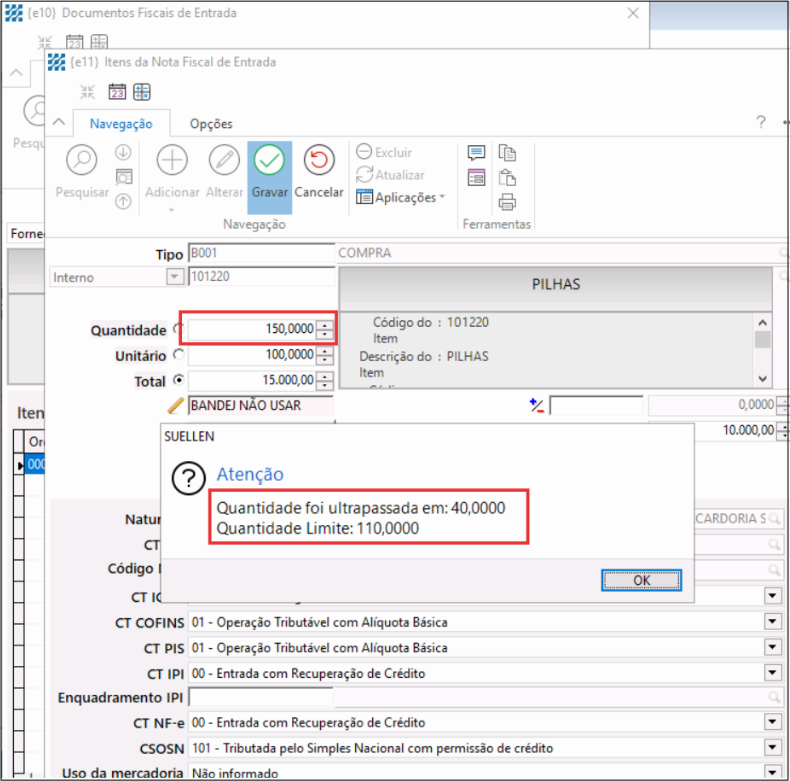Click OK in the Atenção dialog
The width and height of the screenshot is (790, 781).
pos(641,580)
